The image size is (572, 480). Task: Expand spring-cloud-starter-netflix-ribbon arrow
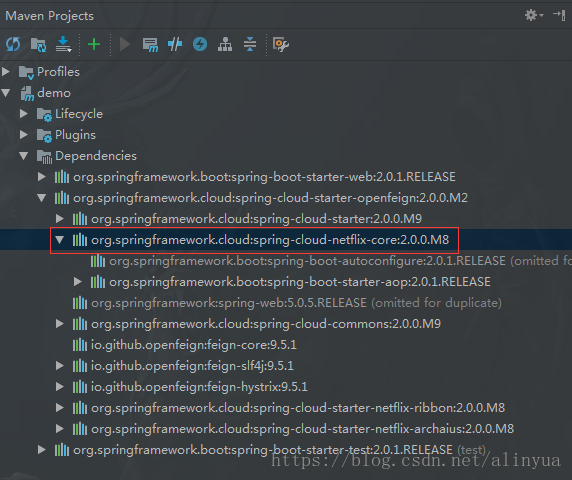tap(60, 407)
